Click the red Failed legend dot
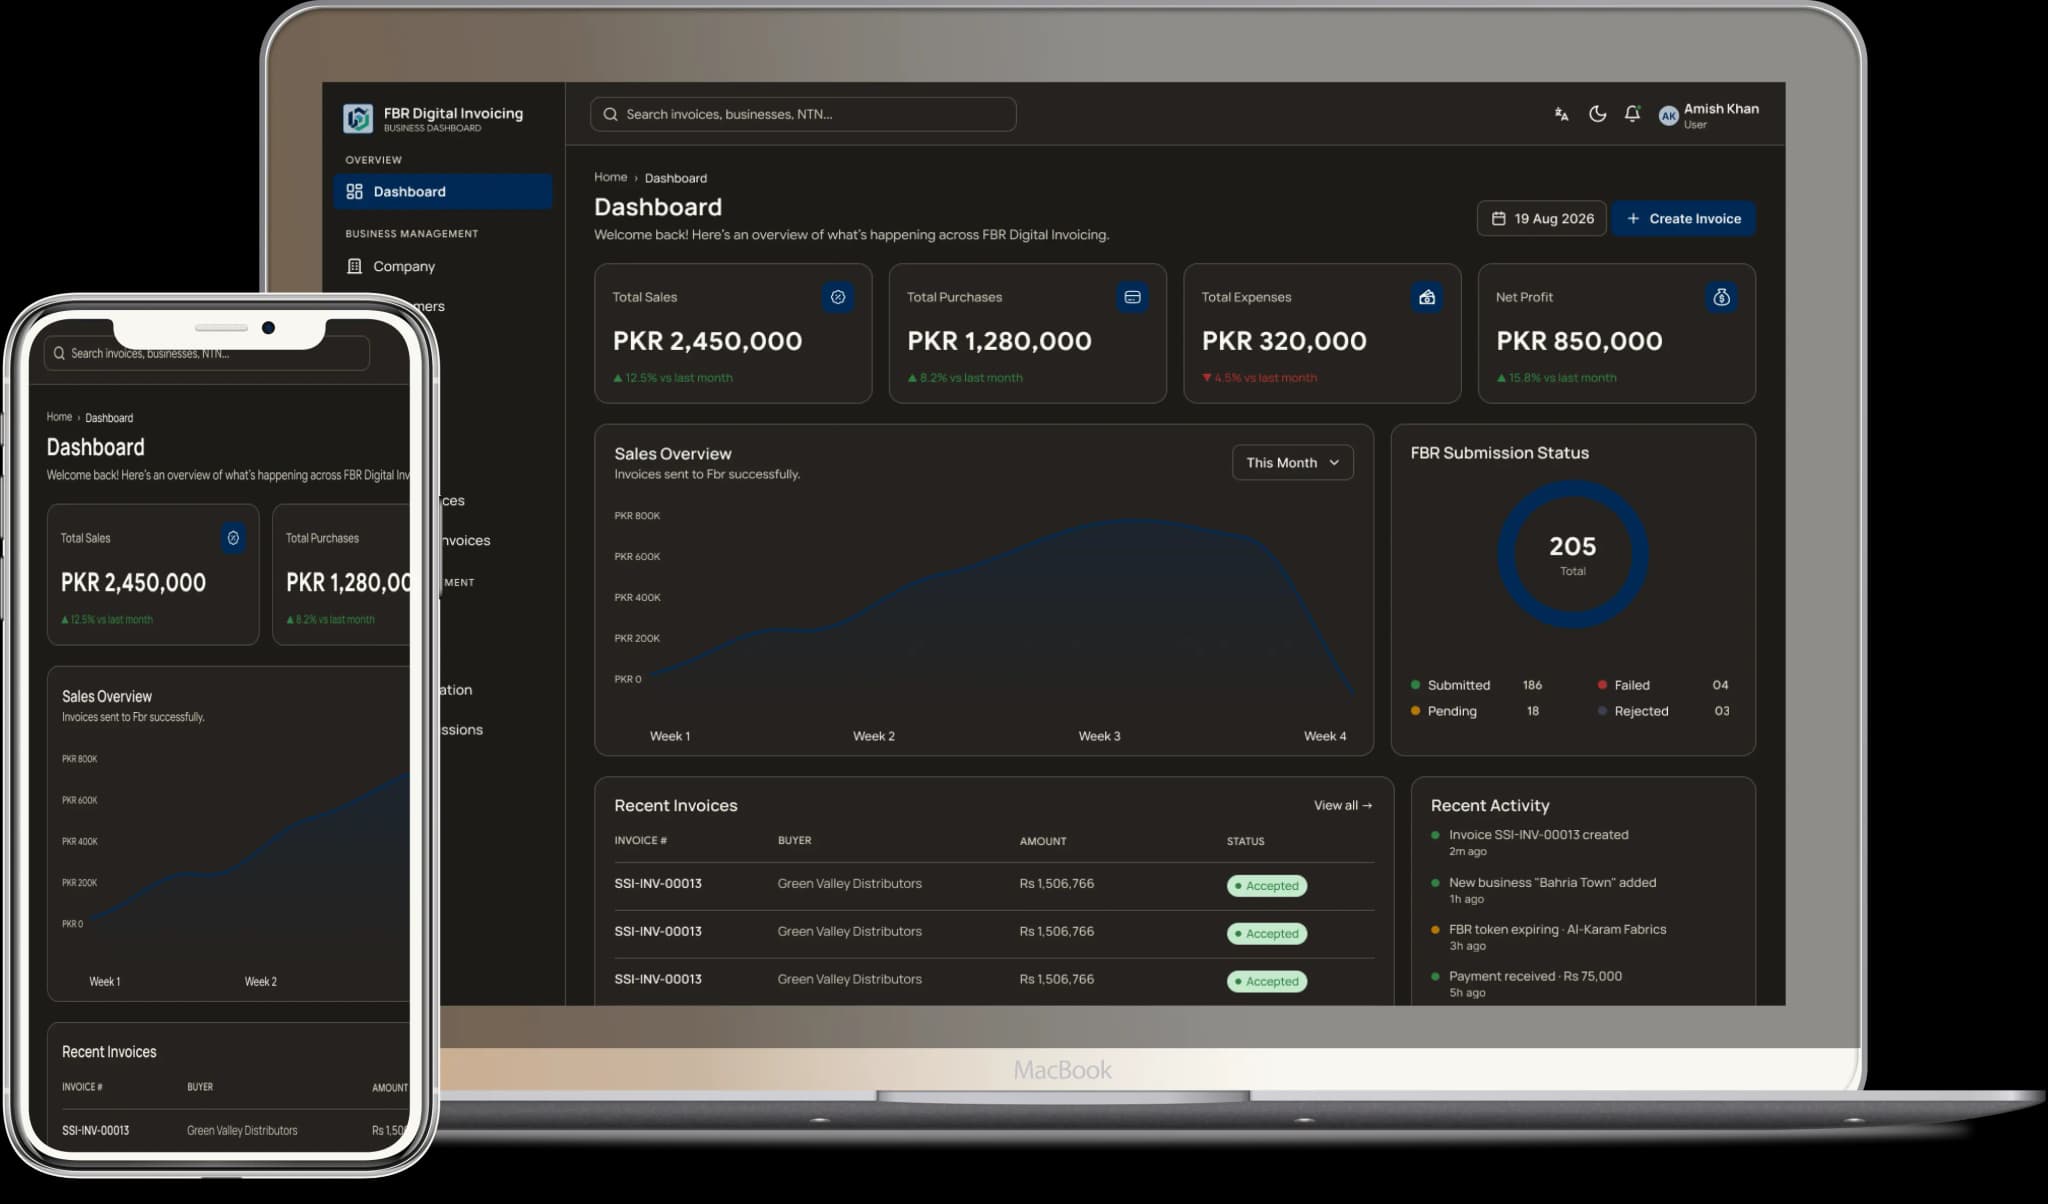Image resolution: width=2048 pixels, height=1204 pixels. click(1602, 685)
